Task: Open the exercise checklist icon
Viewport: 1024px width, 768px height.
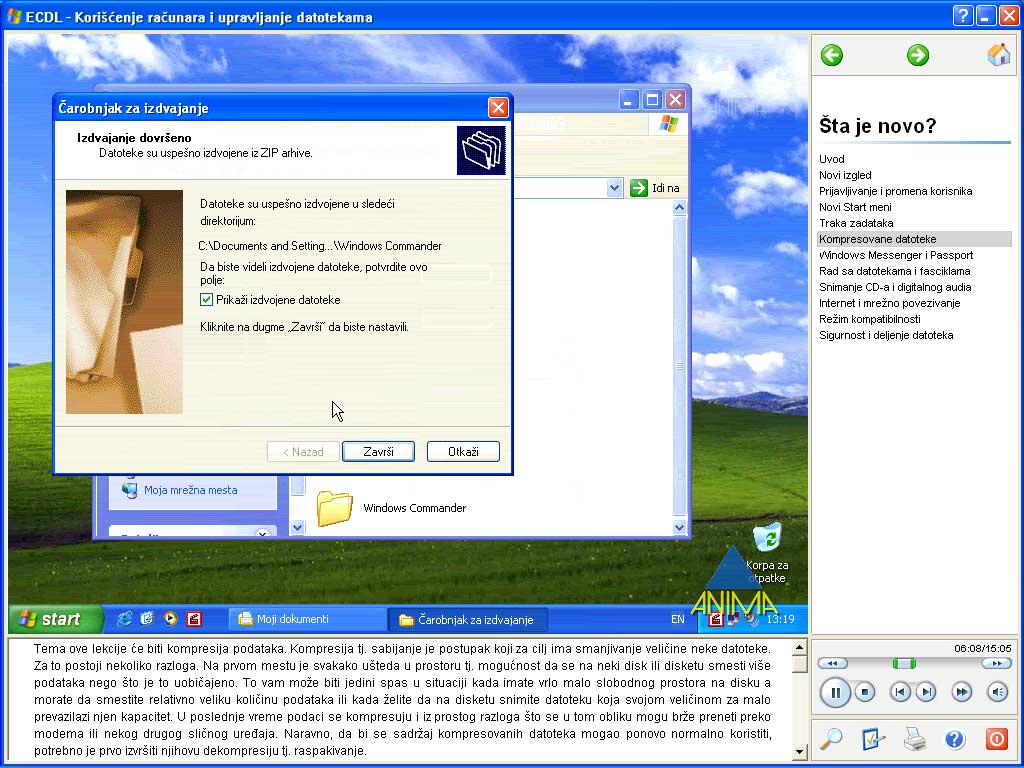Action: click(872, 739)
